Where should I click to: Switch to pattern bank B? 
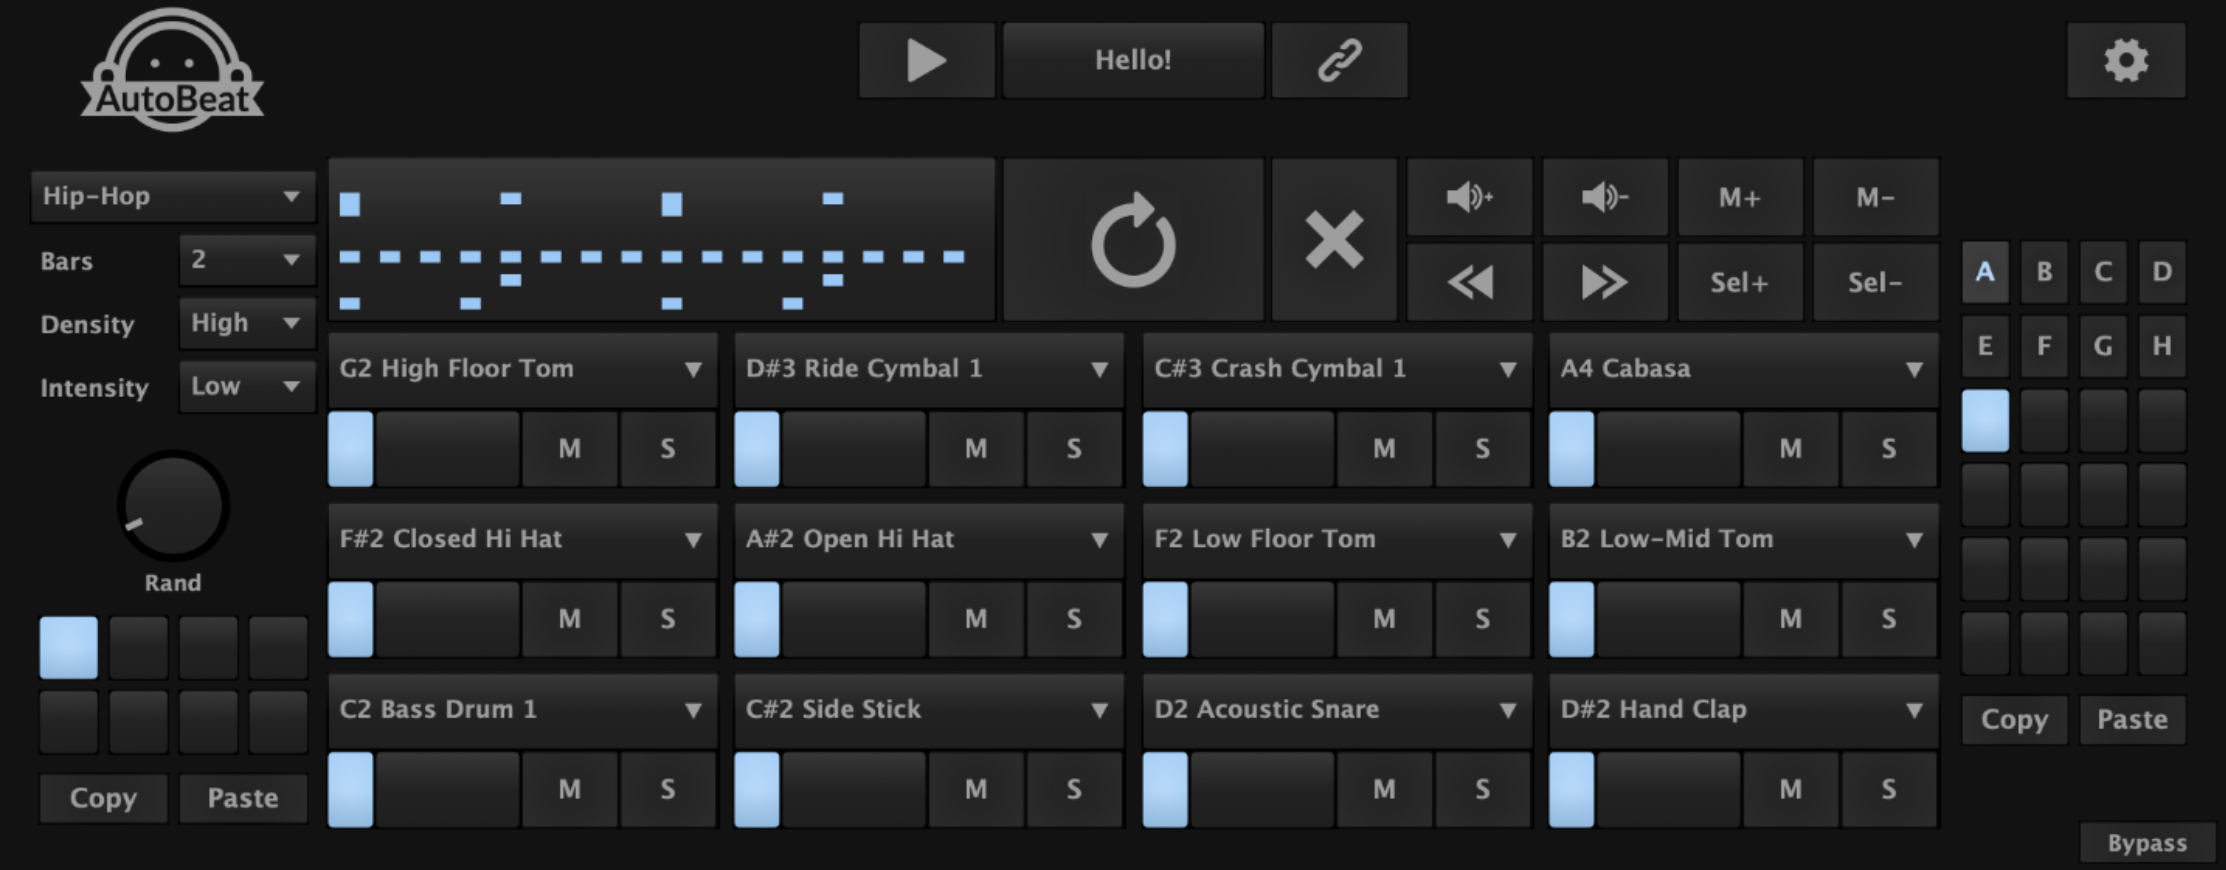point(2044,272)
